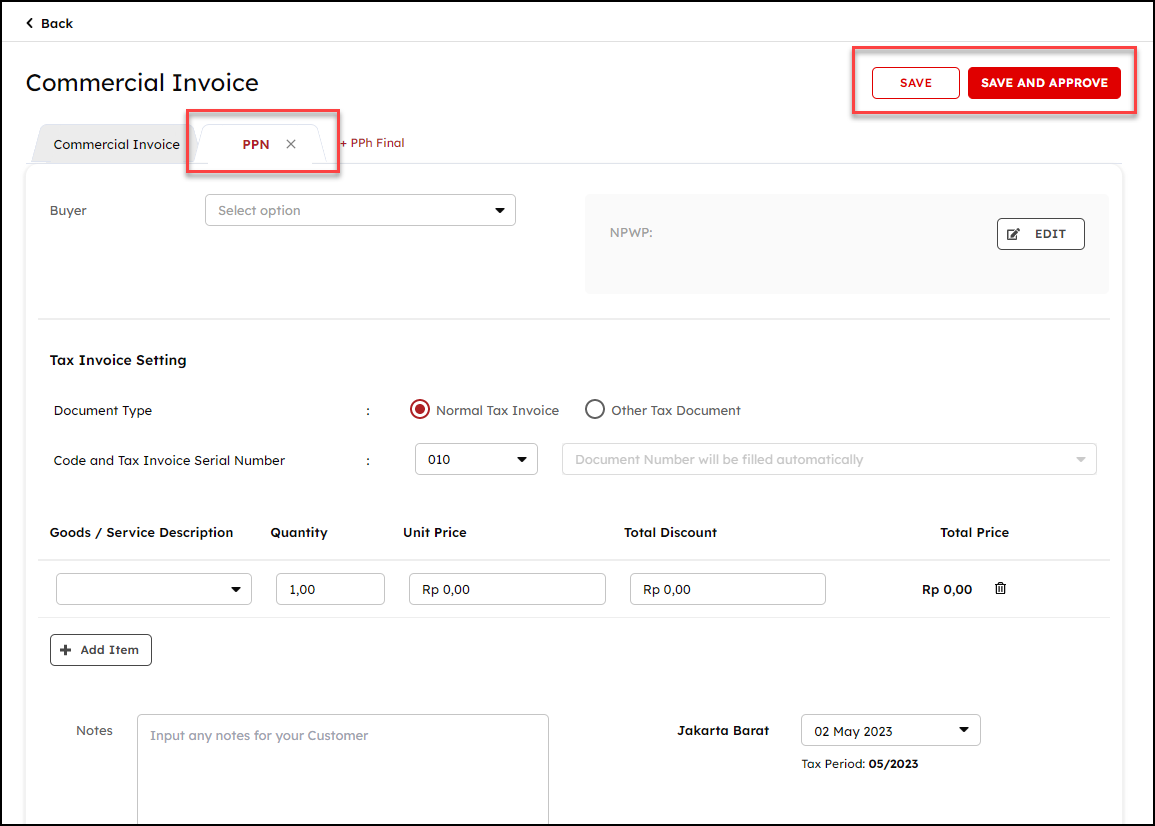Screen dimensions: 1155x826
Task: Click the Edit button beside NPWP
Action: click(1040, 234)
